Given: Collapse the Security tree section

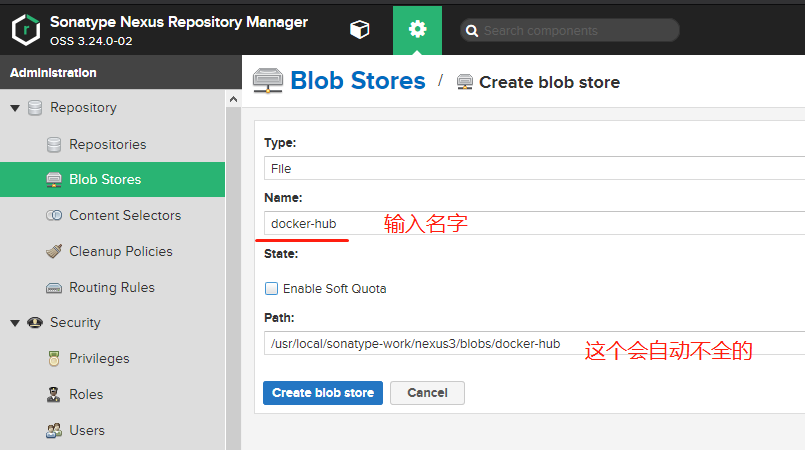Looking at the screenshot, I should (15, 323).
